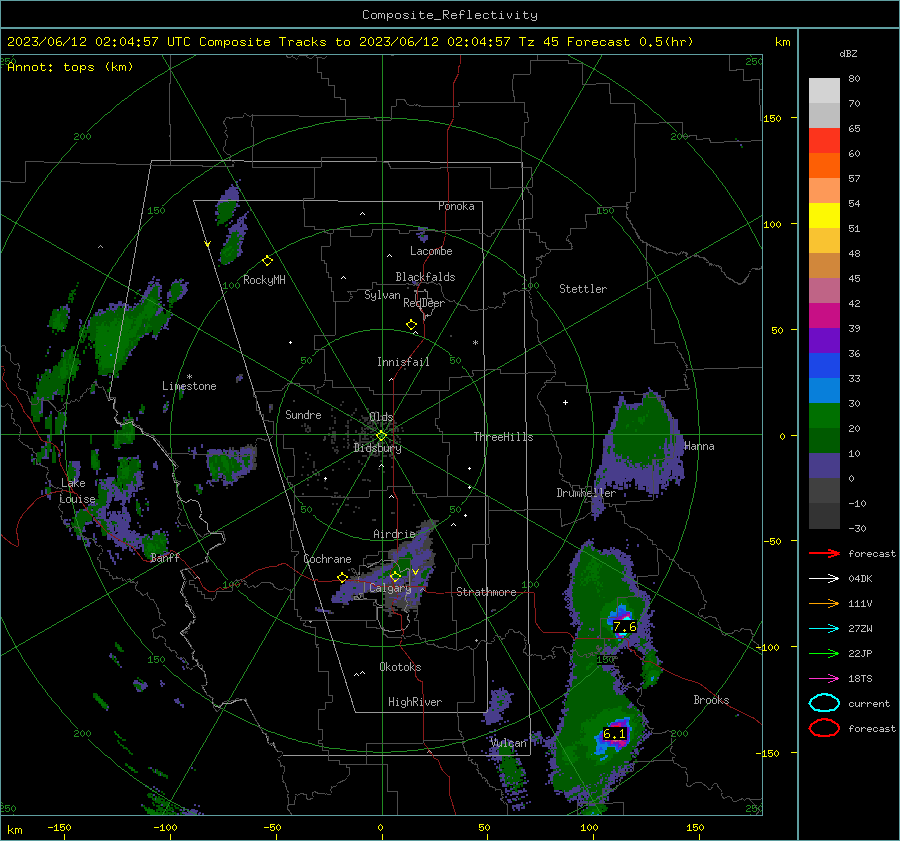Select the yellow 51-54 dBZ color swatch
Screen dimensions: 900x841
(824, 216)
